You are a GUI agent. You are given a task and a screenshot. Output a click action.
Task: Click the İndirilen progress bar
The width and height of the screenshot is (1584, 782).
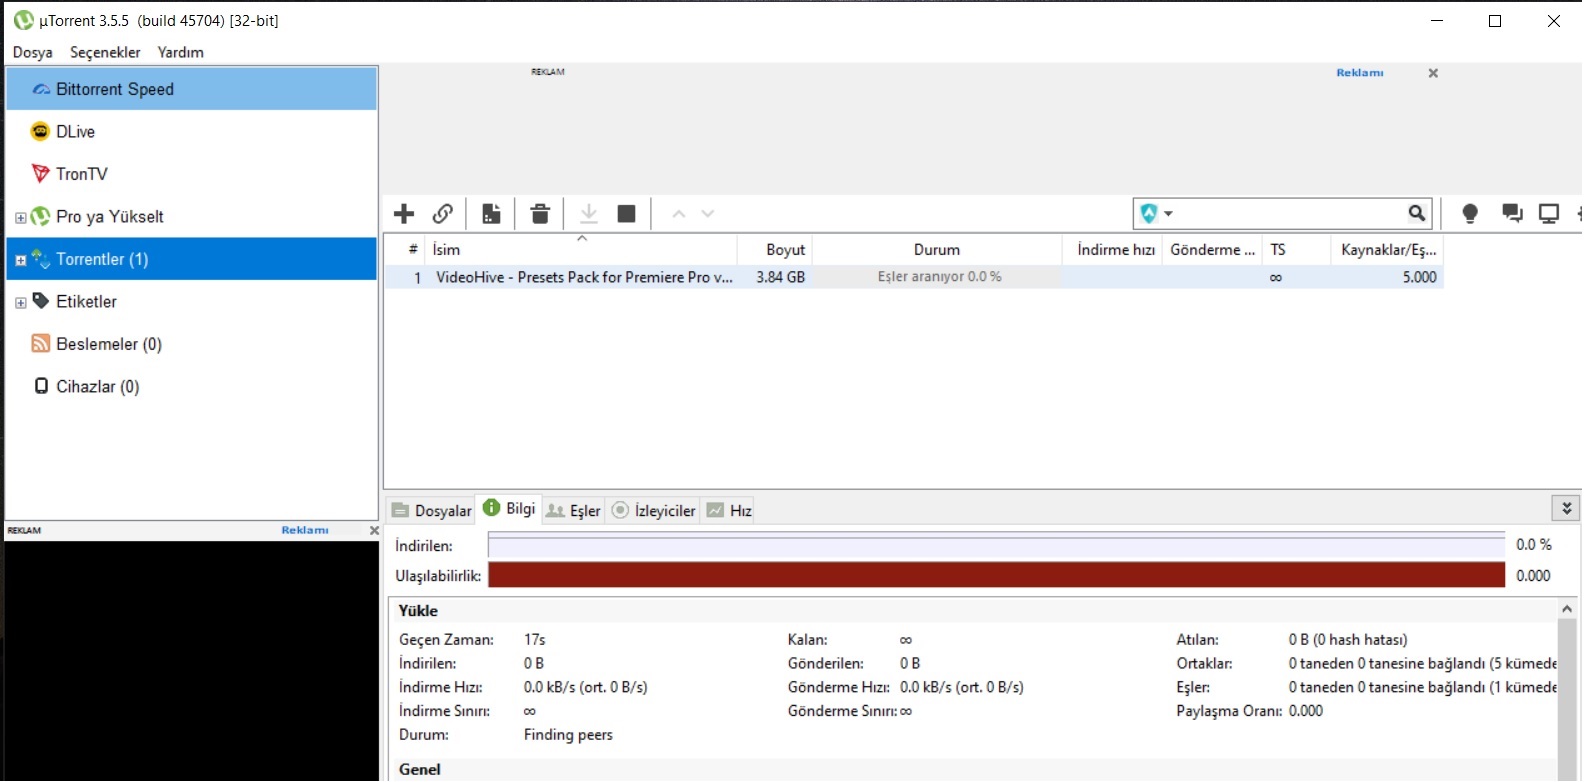tap(996, 545)
